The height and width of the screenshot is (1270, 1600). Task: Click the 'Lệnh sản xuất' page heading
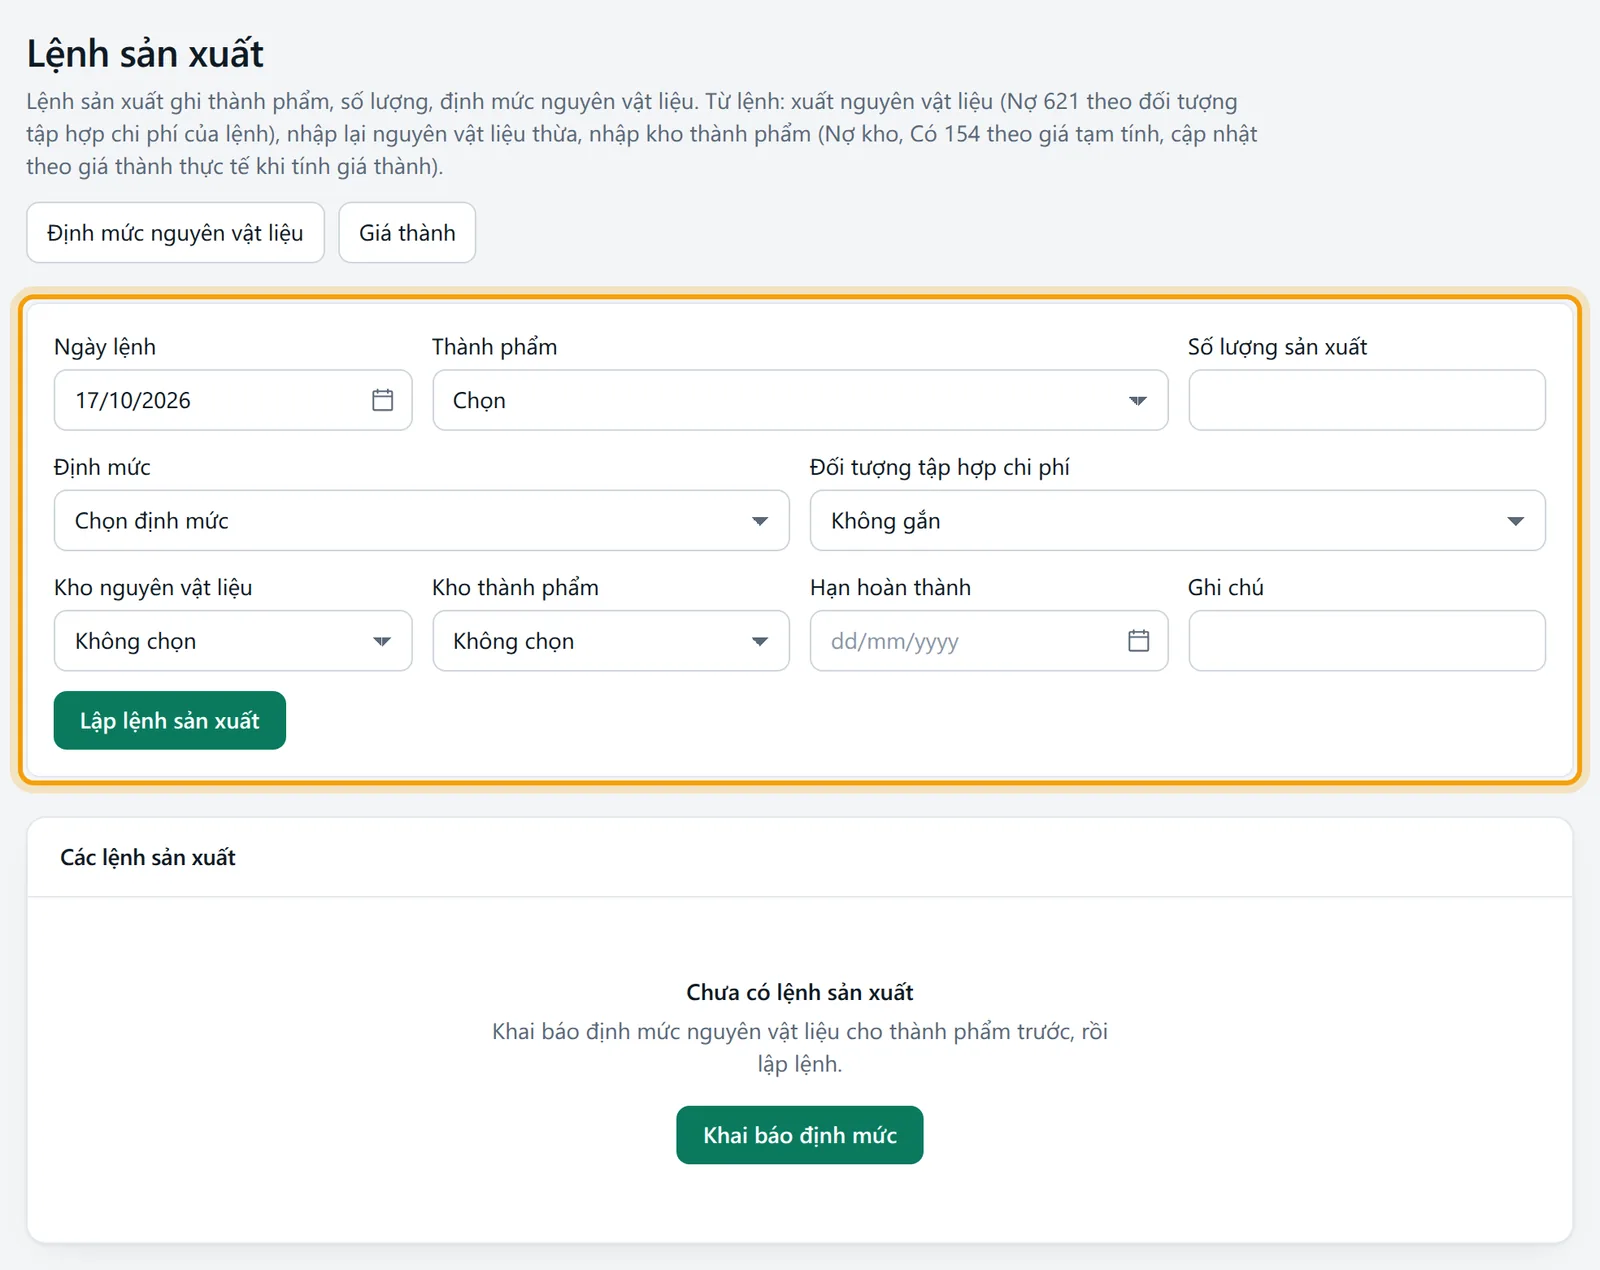145,54
